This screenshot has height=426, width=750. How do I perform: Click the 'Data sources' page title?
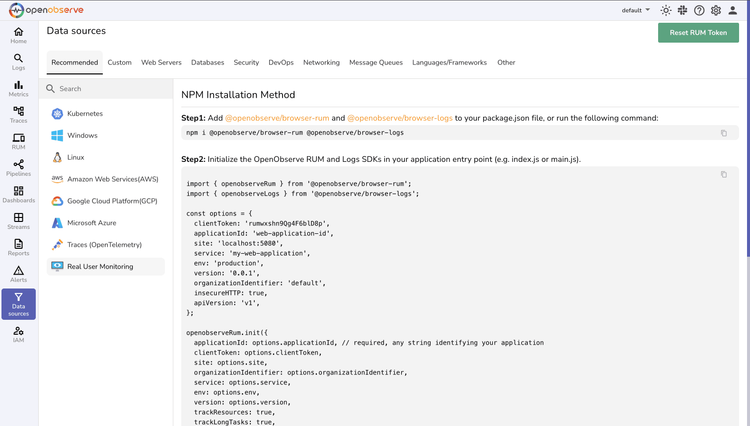coord(76,31)
